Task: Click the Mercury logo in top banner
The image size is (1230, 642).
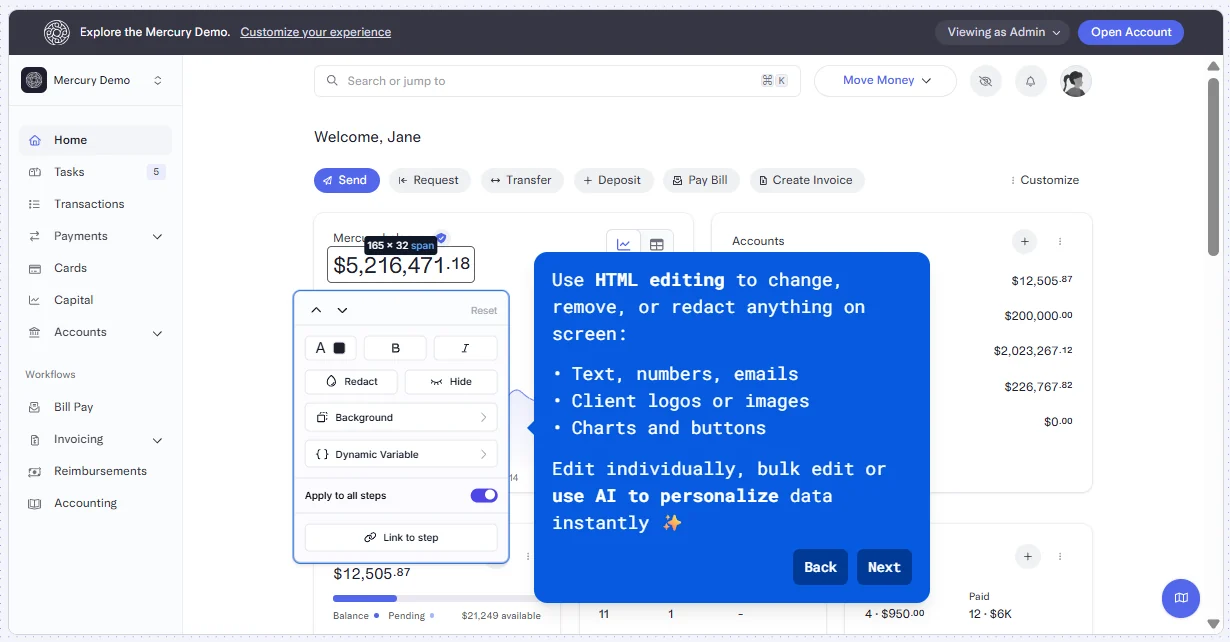Action: pyautogui.click(x=56, y=32)
